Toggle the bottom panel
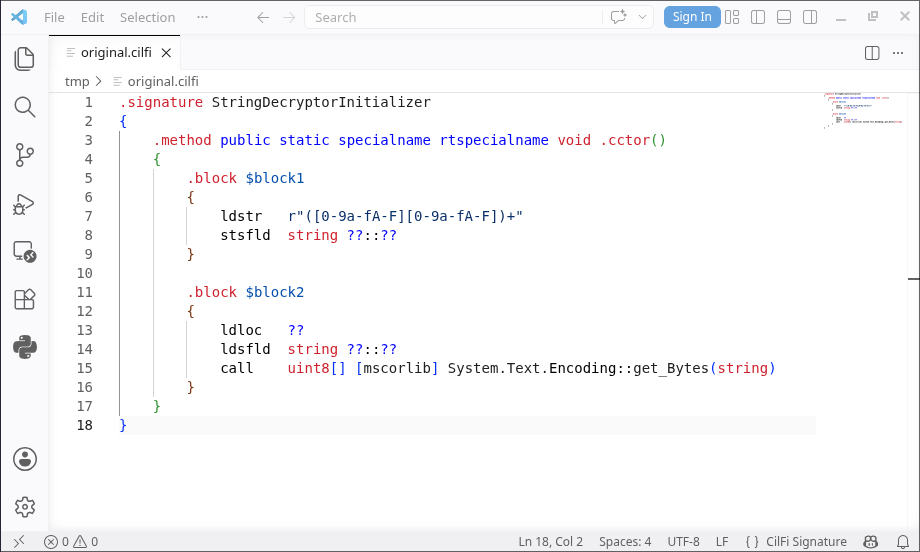The width and height of the screenshot is (920, 552). (x=784, y=17)
